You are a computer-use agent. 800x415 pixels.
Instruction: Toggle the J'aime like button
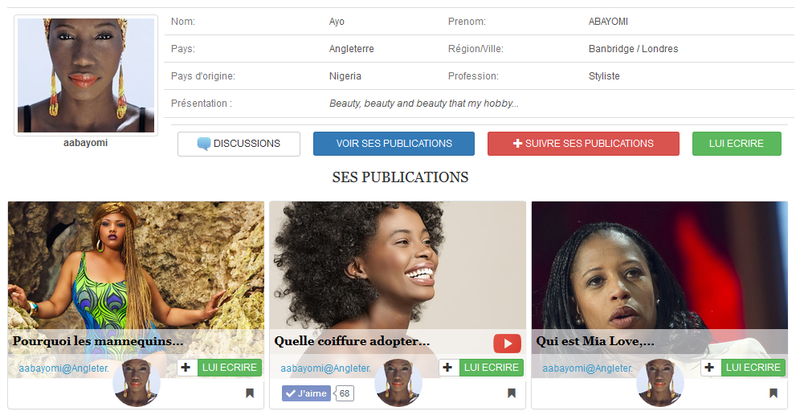(x=306, y=394)
